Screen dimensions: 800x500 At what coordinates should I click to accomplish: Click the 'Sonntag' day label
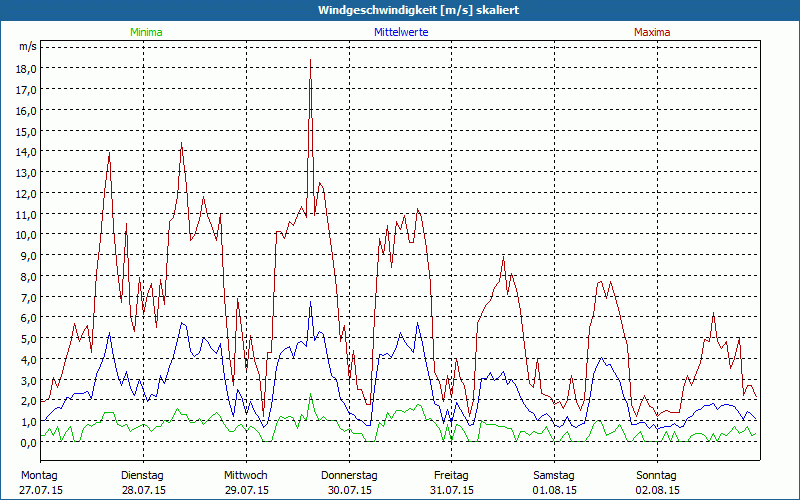coord(656,476)
